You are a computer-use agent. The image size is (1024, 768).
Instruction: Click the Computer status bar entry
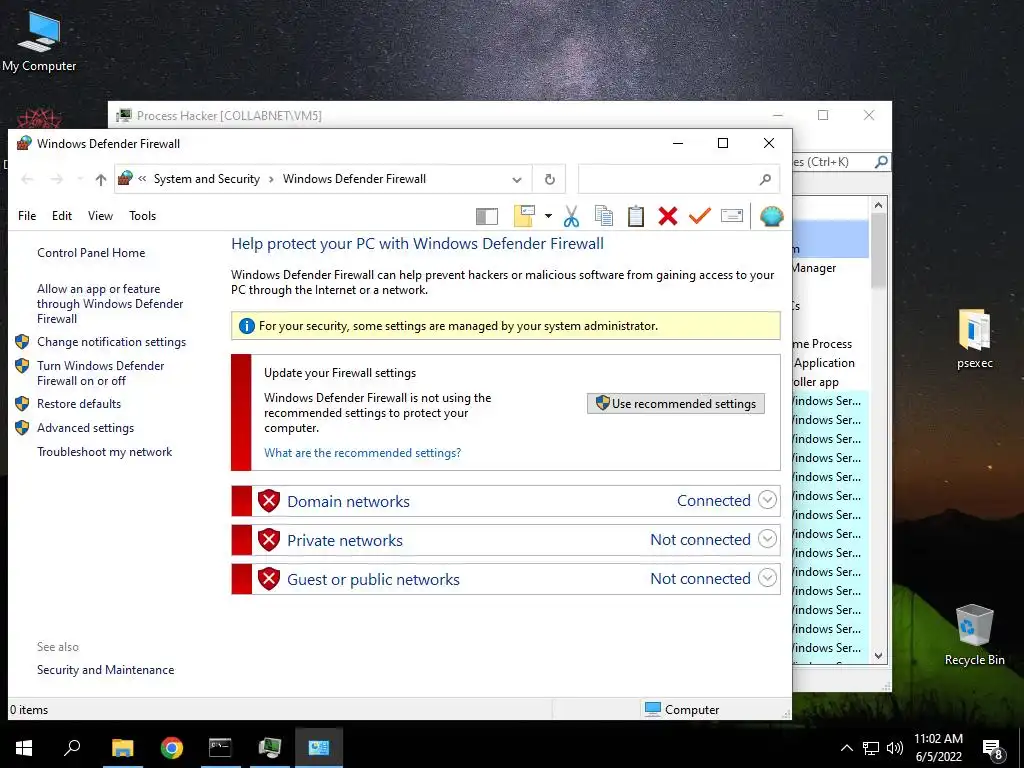coord(682,709)
